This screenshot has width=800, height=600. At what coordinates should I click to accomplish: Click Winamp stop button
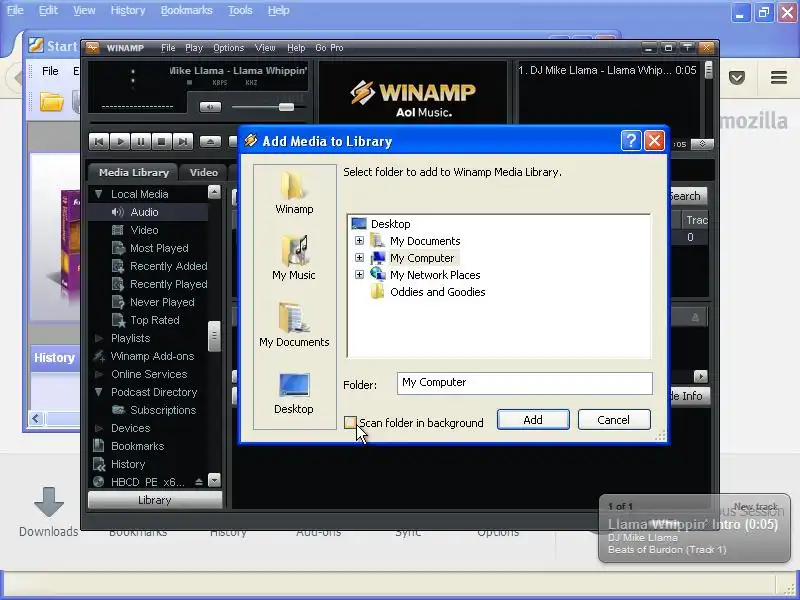162,141
